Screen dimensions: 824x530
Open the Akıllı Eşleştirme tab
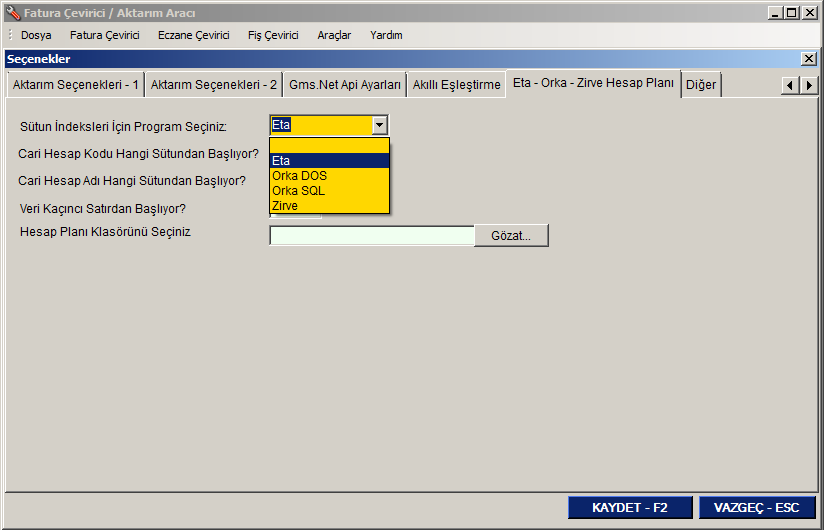(456, 85)
